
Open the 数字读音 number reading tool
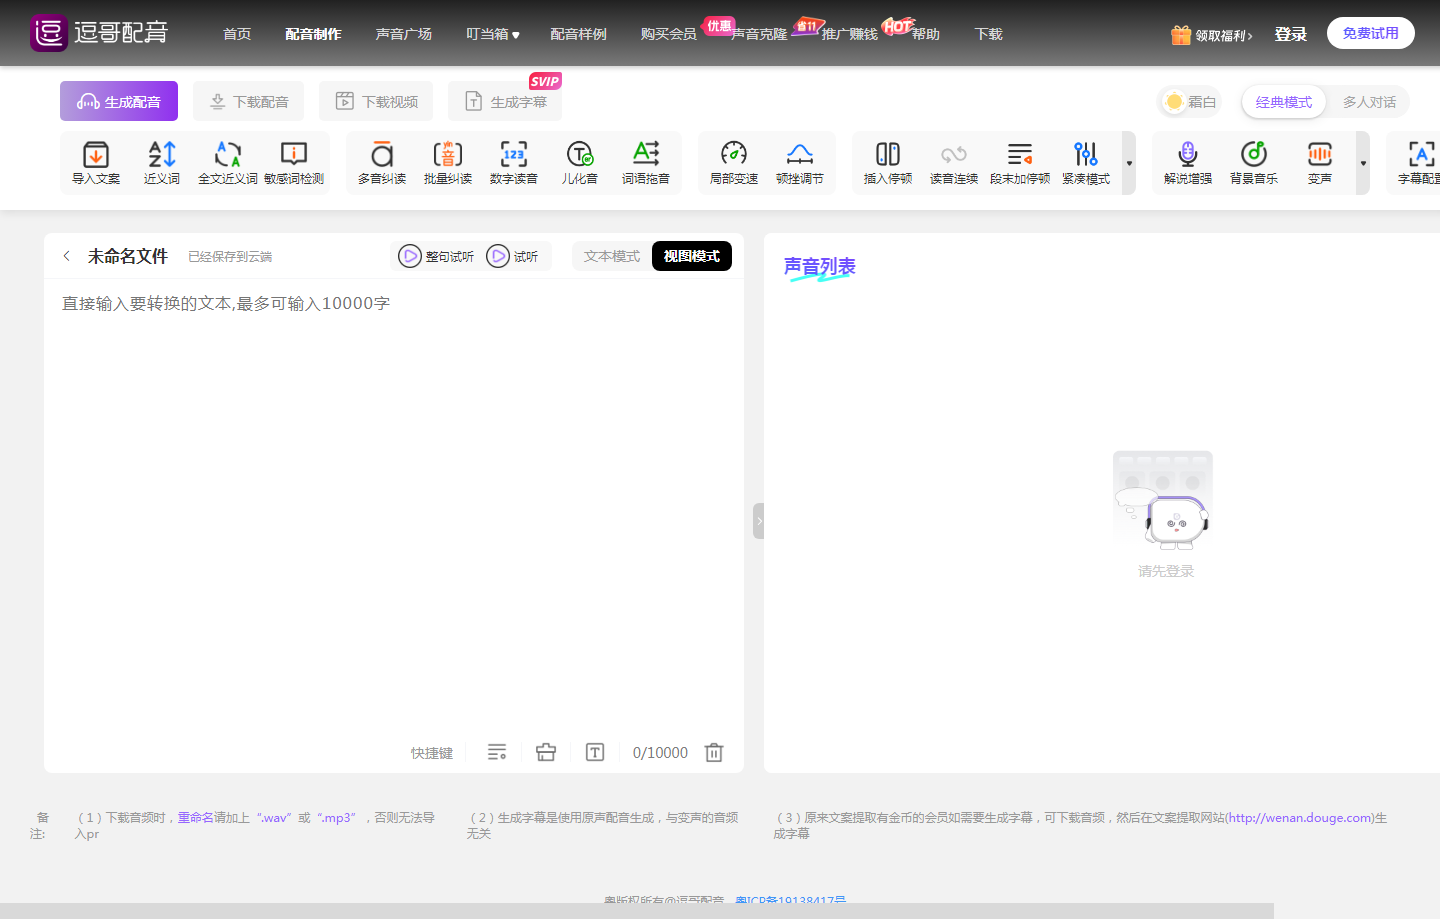[513, 162]
